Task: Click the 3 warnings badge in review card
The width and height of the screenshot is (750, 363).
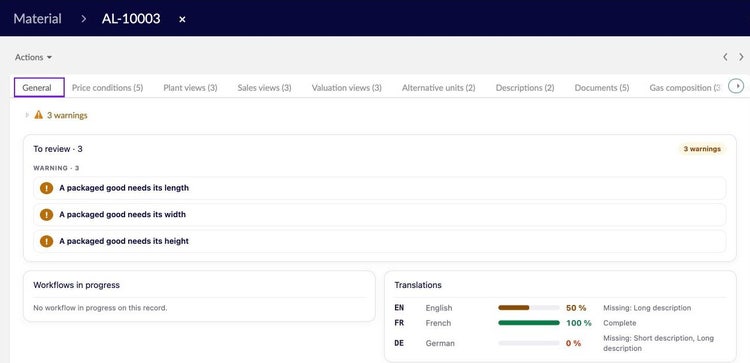Action: pyautogui.click(x=702, y=149)
